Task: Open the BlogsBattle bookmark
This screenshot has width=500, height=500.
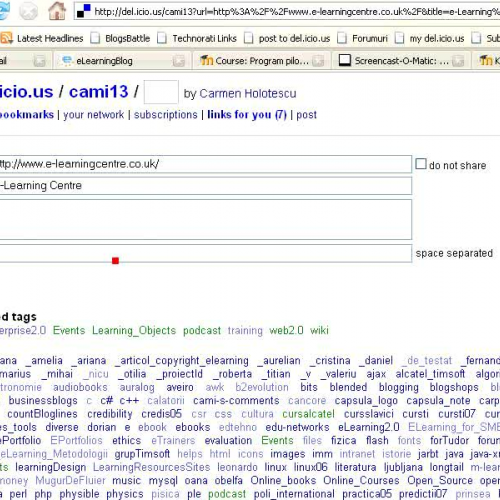Action: click(128, 39)
